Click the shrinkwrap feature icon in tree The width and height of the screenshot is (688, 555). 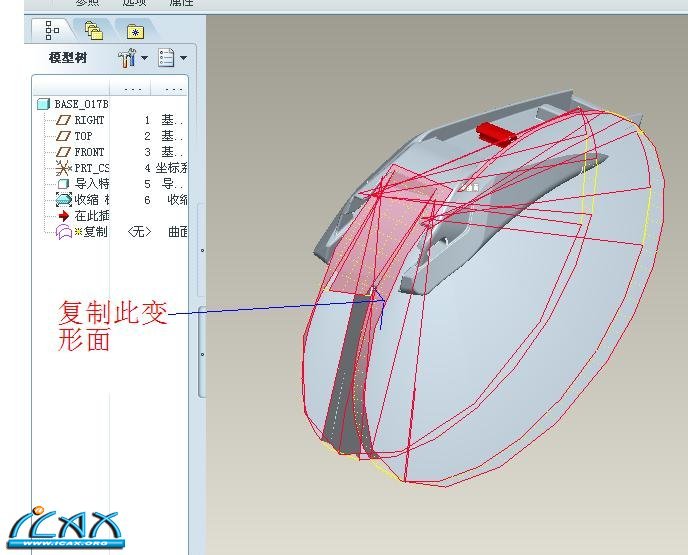coord(64,200)
